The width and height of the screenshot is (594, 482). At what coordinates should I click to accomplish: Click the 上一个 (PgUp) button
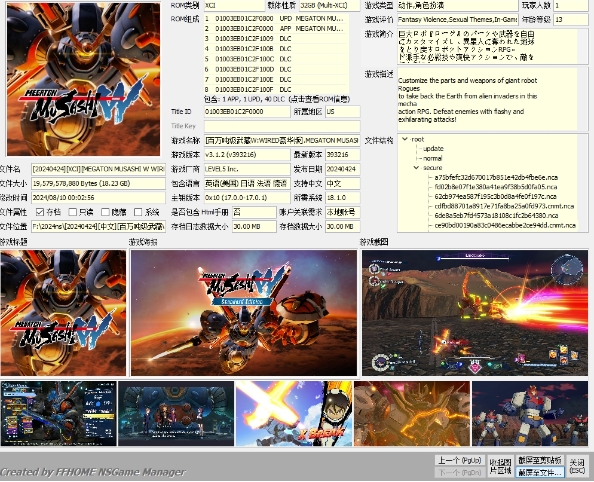point(460,460)
